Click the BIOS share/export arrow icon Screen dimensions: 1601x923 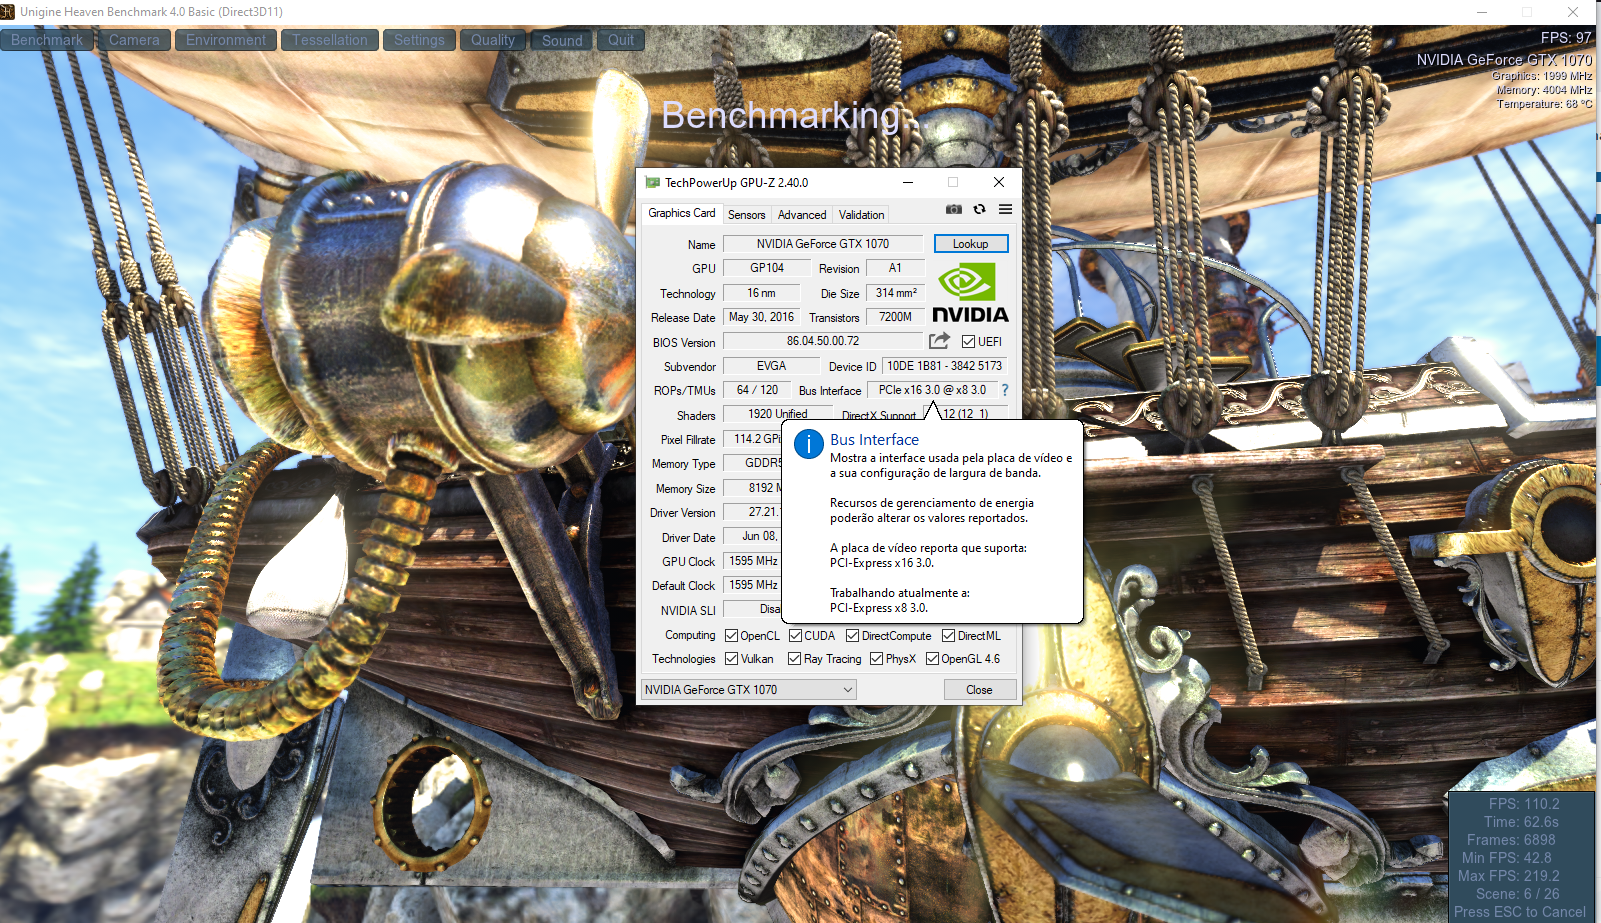[939, 341]
